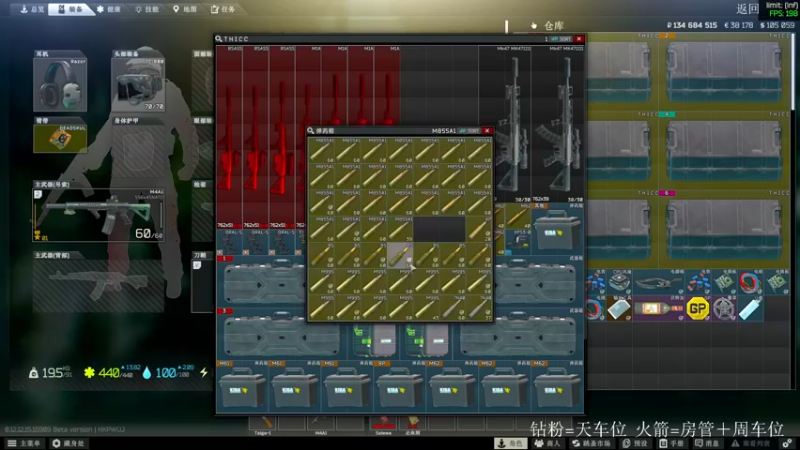Select the helmet with 70/70 durability
800x450 pixels.
pyautogui.click(x=138, y=85)
